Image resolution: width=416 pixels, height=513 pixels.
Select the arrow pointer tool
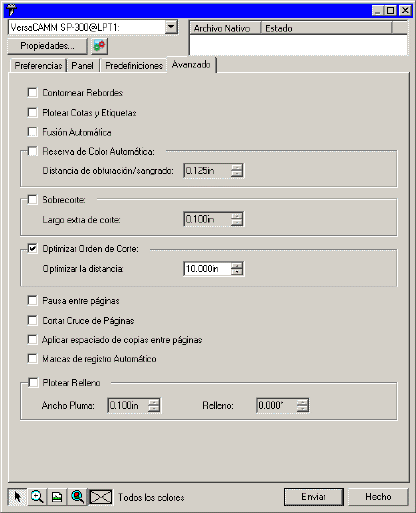[x=17, y=497]
